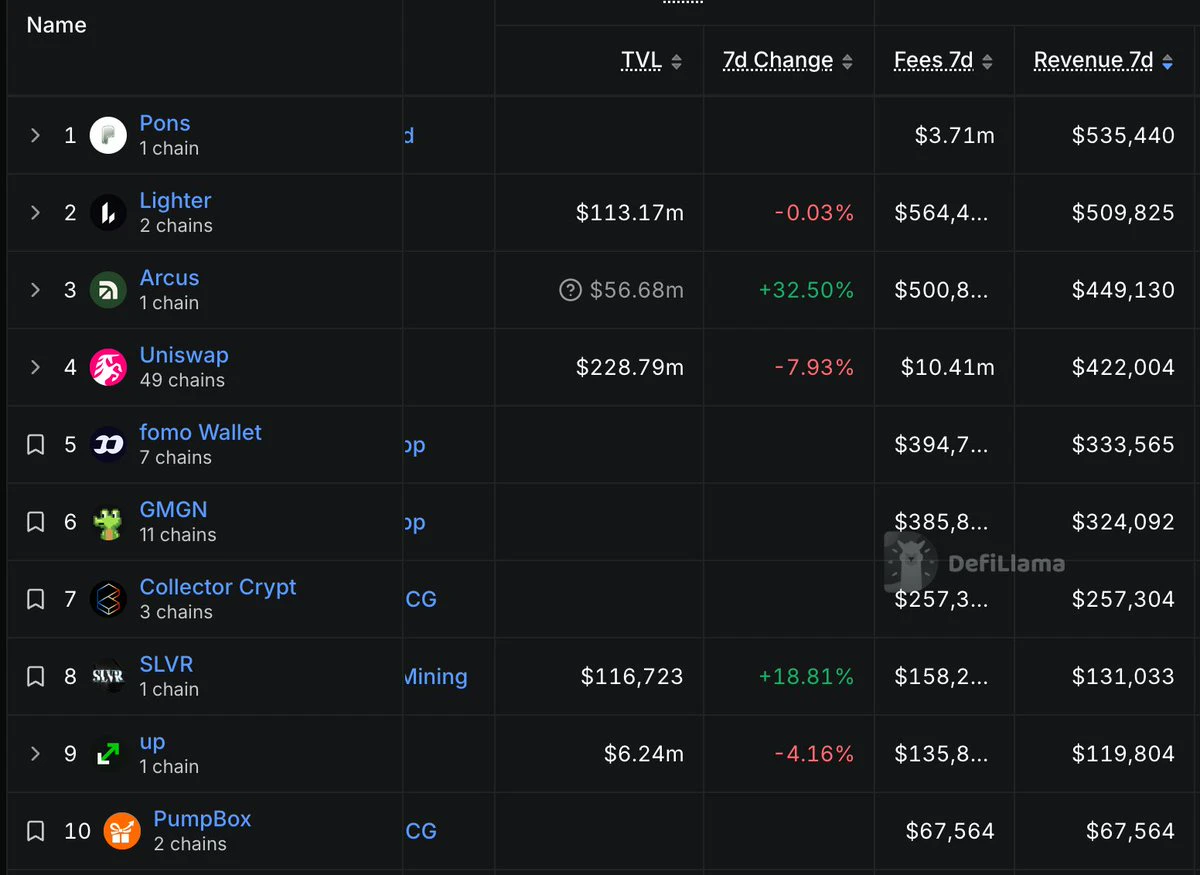The image size is (1200, 875).
Task: Click the GMGN frog logo icon
Action: (x=108, y=522)
